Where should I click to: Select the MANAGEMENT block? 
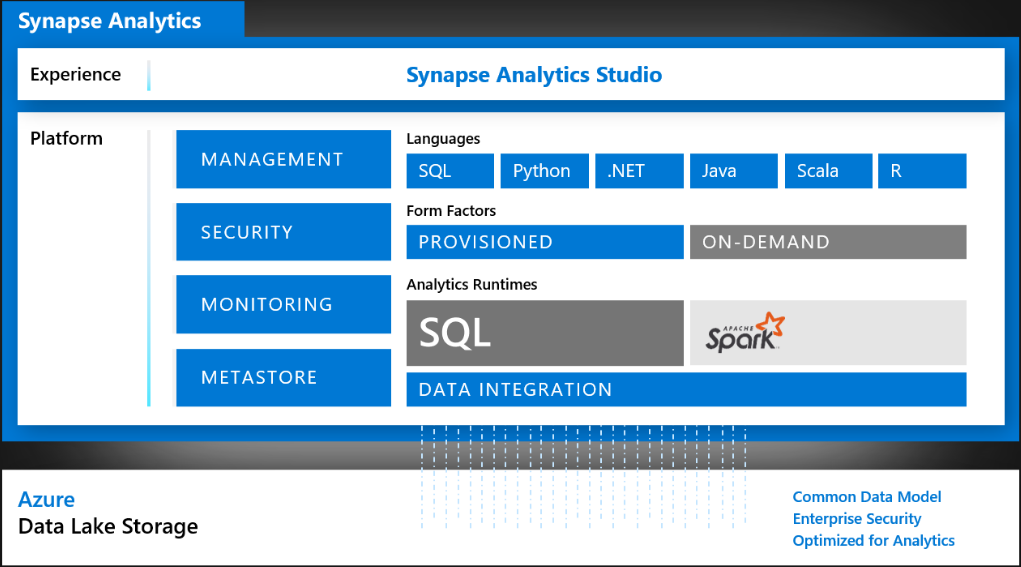click(283, 159)
